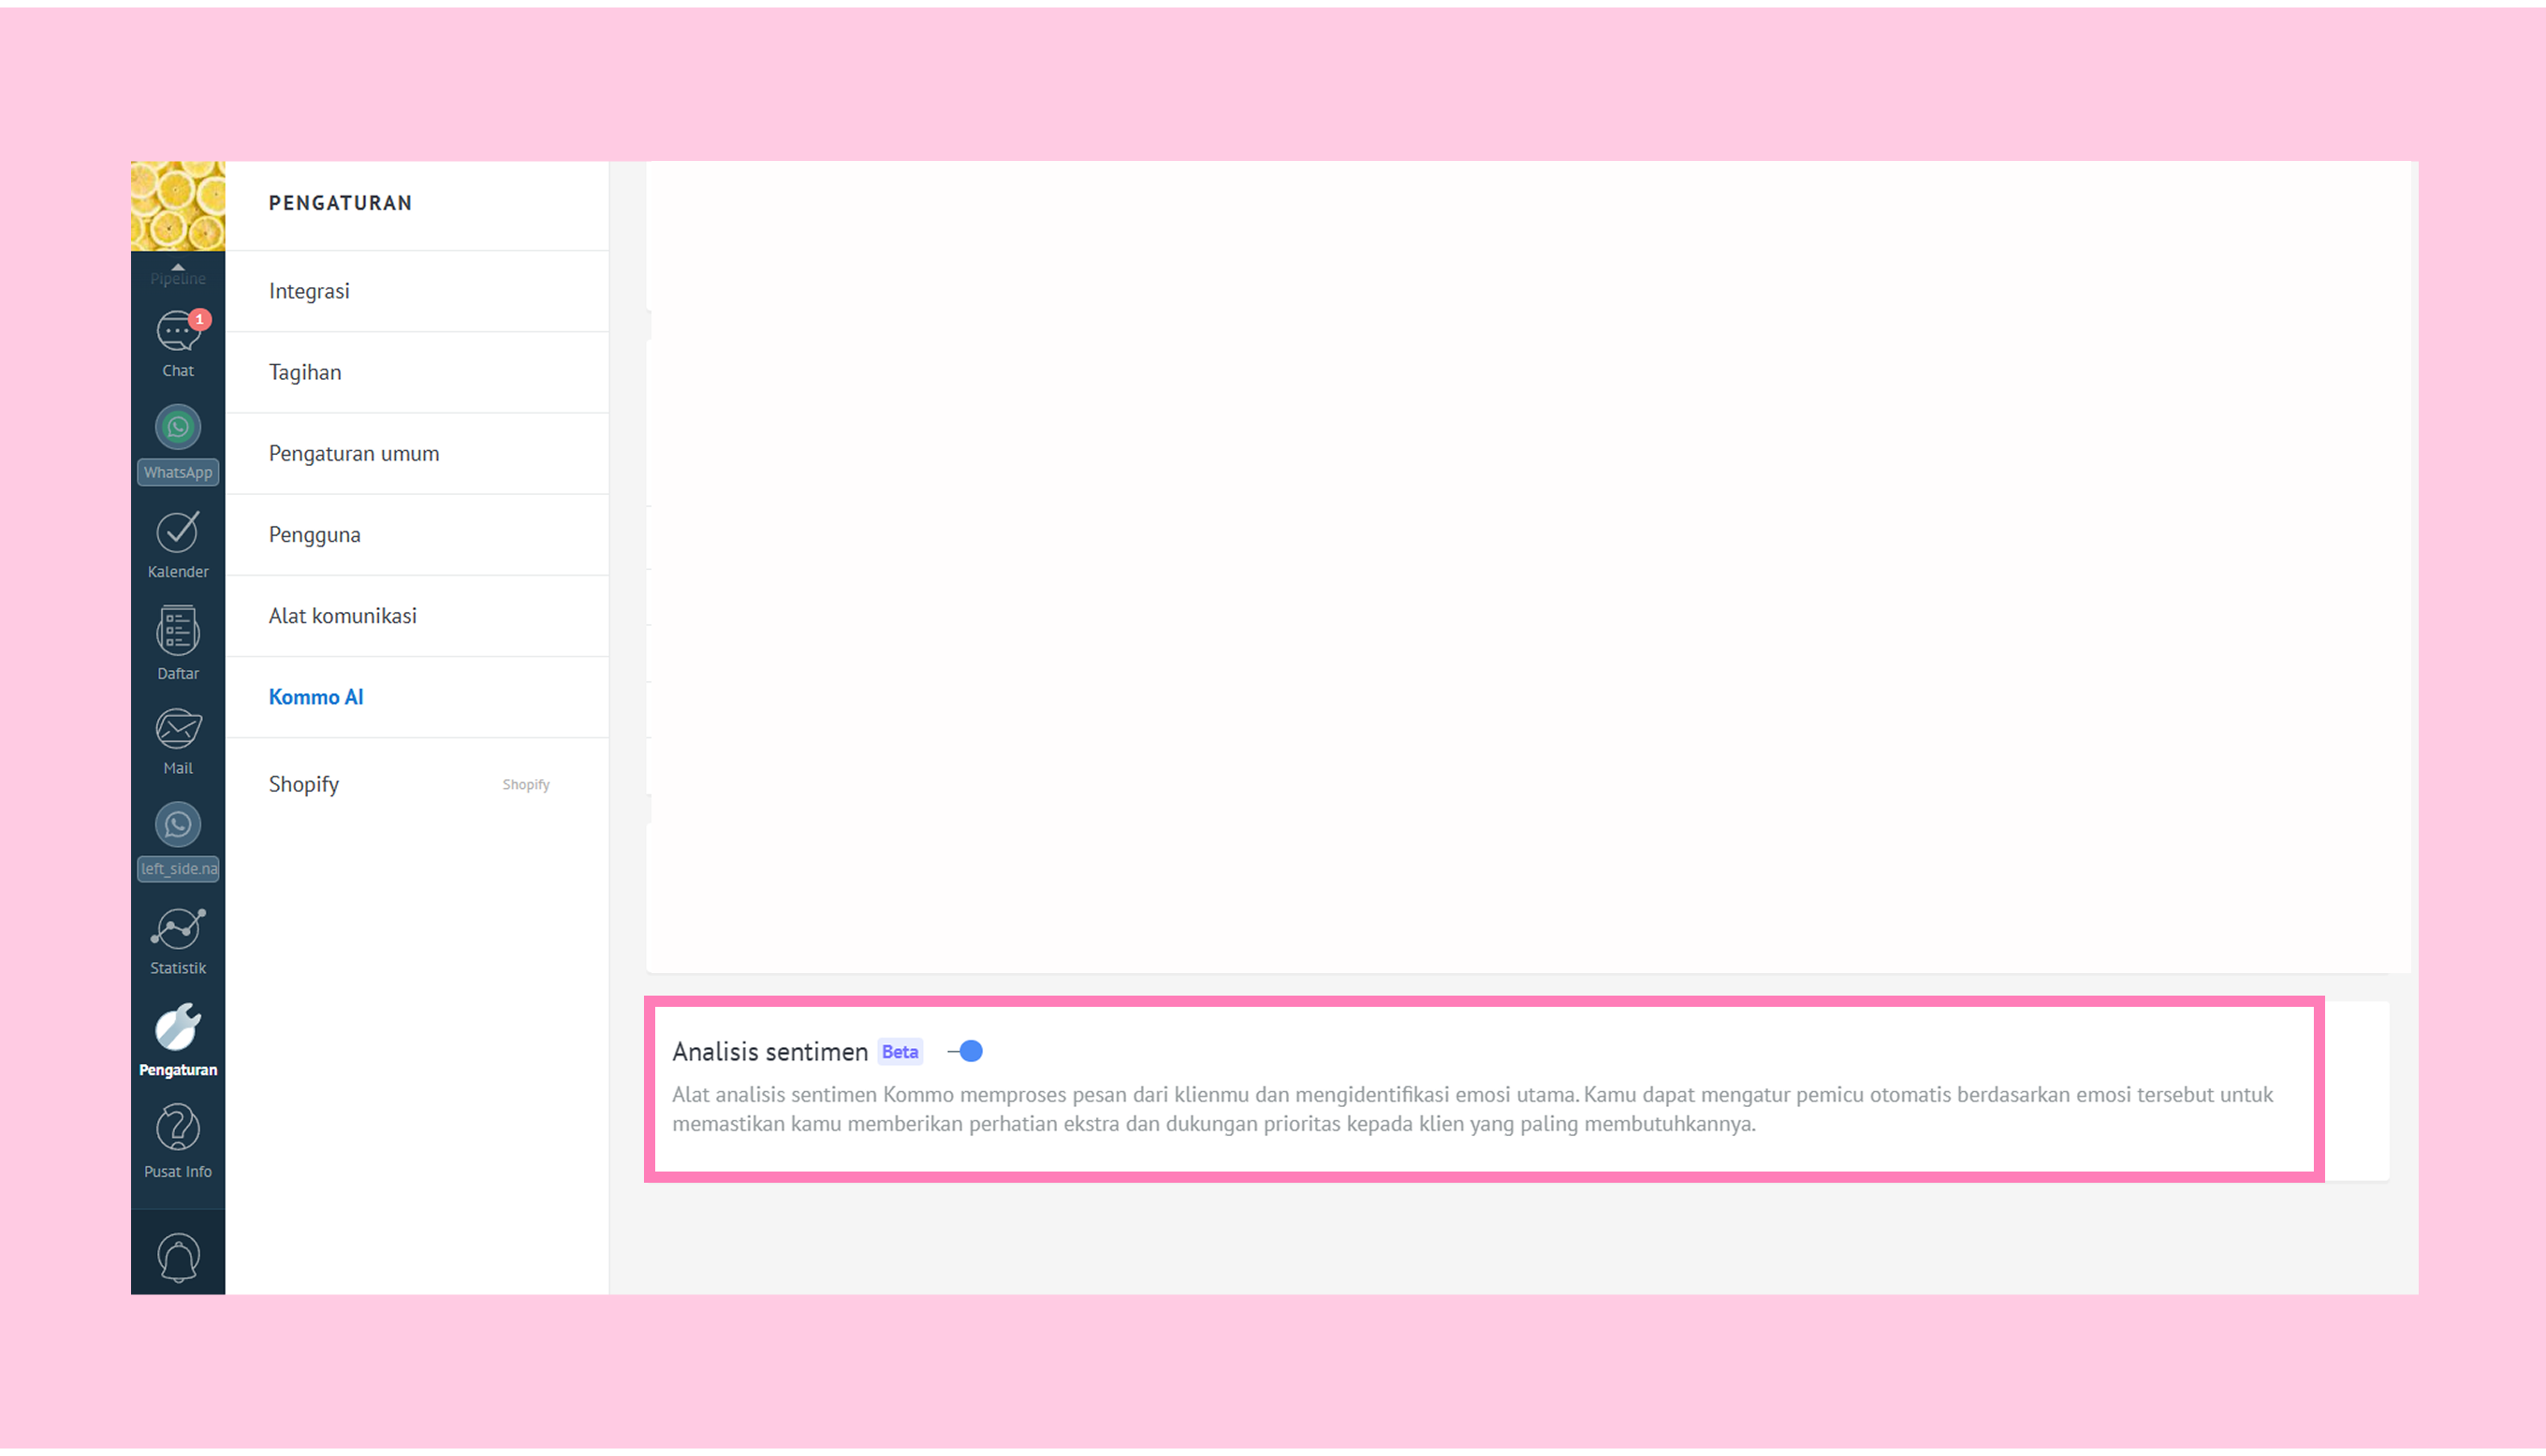2546x1456 pixels.
Task: Open Daftar lists icon
Action: pos(178,643)
